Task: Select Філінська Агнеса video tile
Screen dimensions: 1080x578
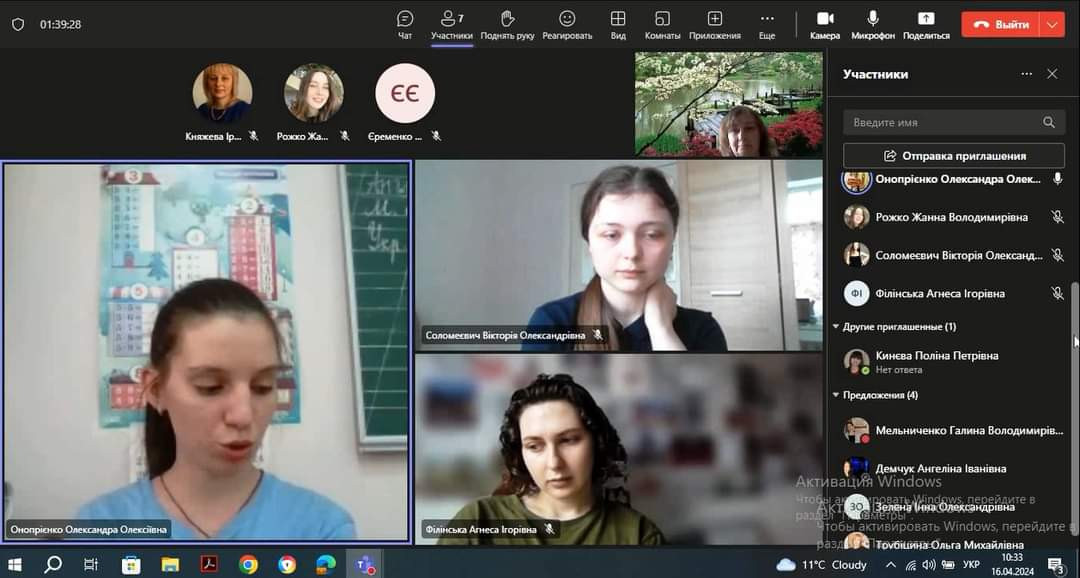Action: [x=619, y=450]
